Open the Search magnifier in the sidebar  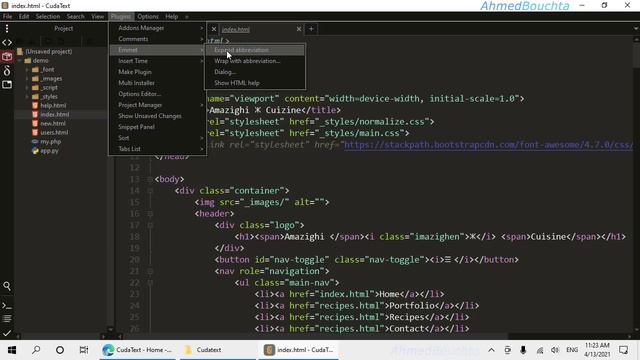point(7,286)
